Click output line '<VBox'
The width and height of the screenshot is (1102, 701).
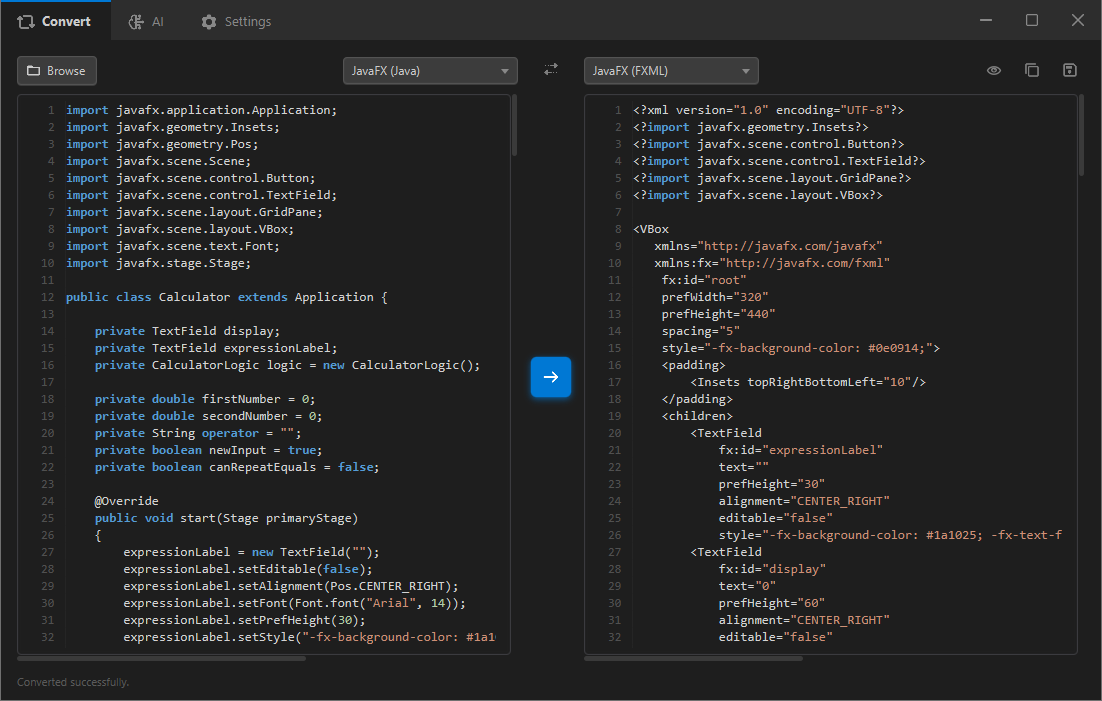click(x=651, y=229)
